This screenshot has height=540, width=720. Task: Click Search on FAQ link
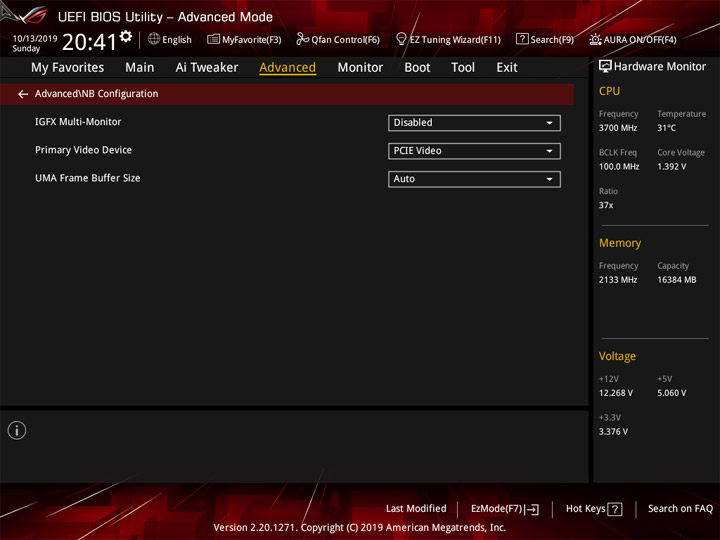pyautogui.click(x=680, y=509)
